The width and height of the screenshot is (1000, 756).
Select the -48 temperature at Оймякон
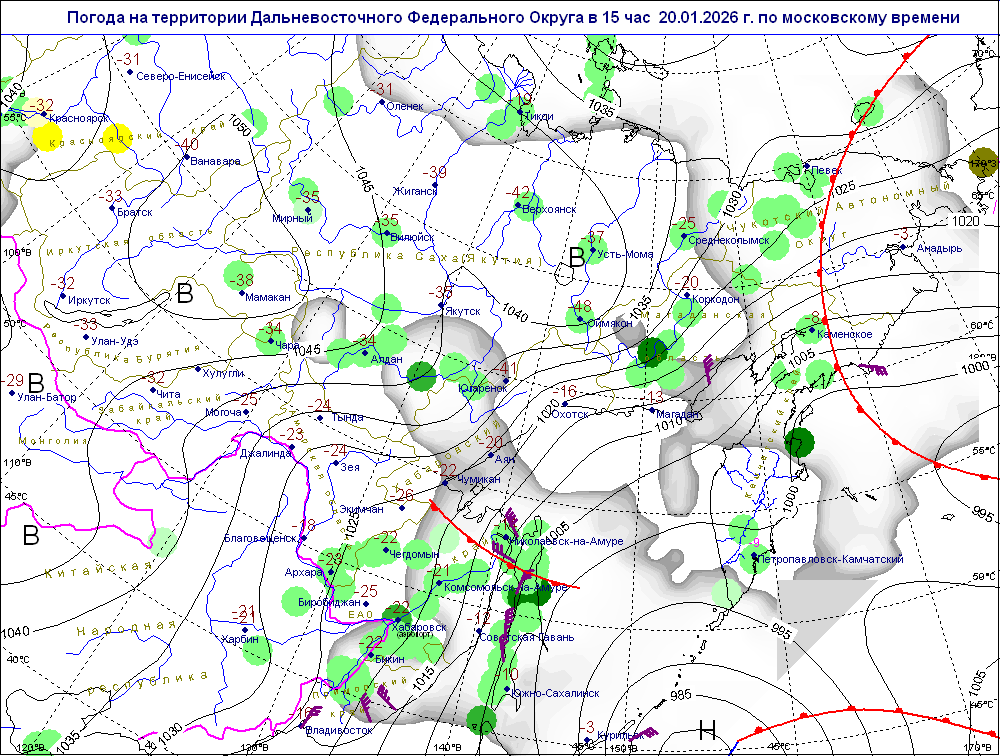tap(580, 306)
